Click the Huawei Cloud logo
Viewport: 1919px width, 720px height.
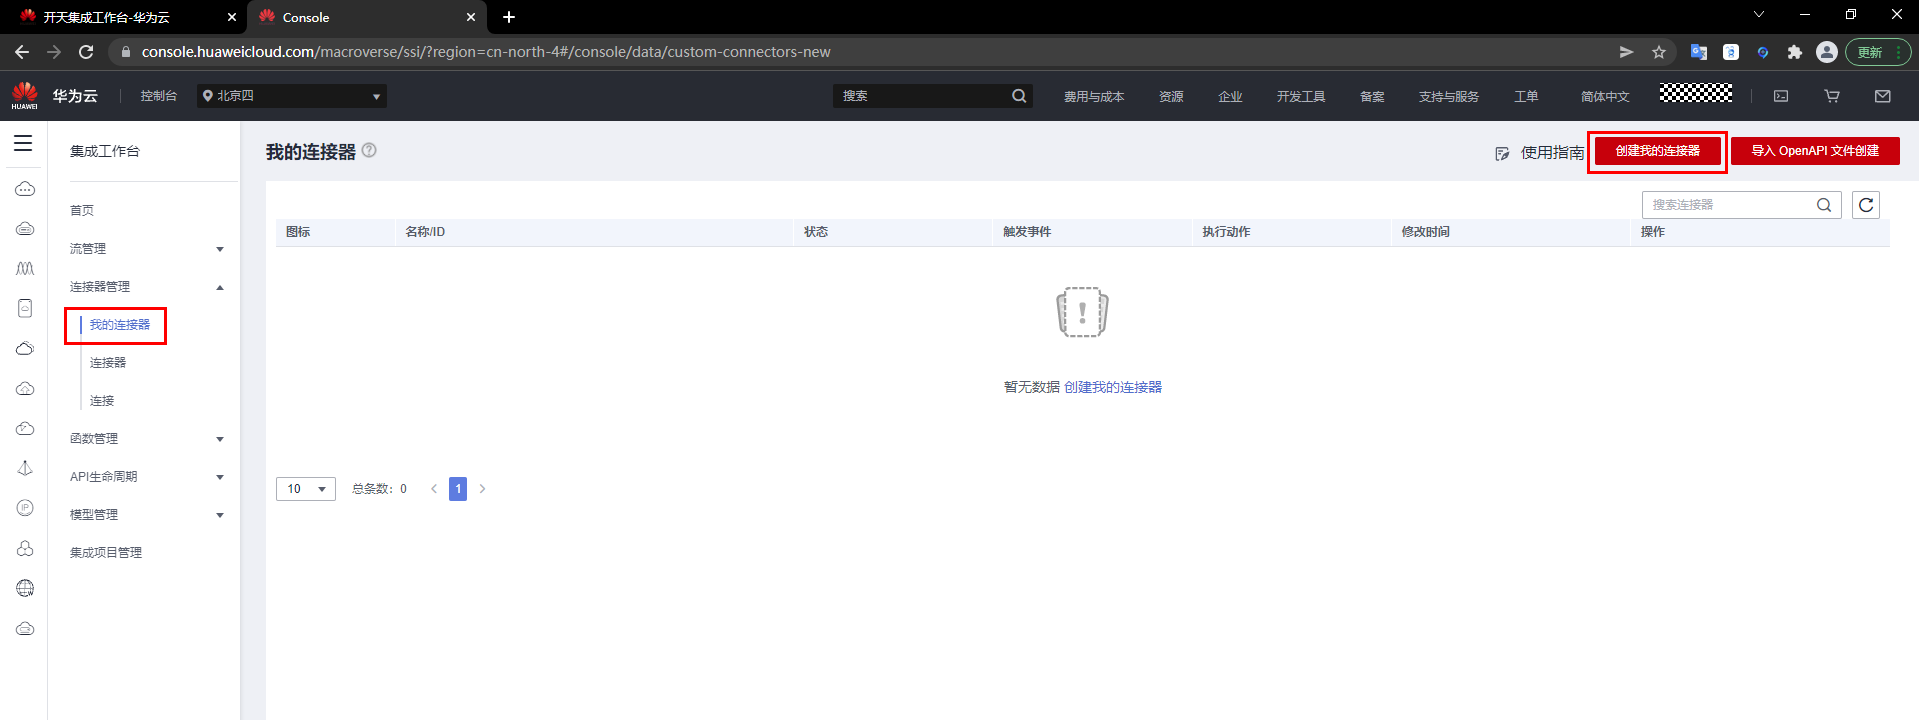25,95
